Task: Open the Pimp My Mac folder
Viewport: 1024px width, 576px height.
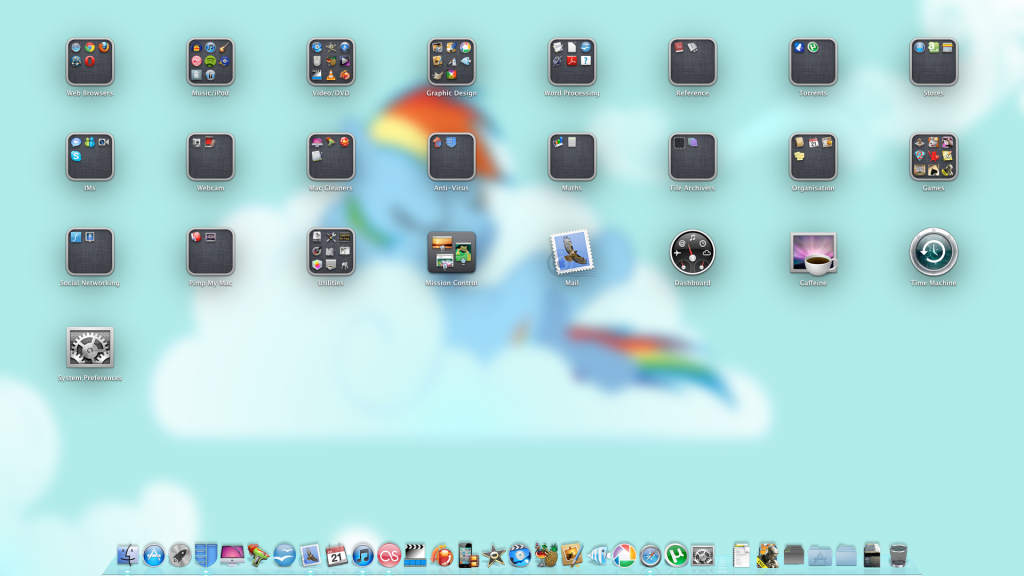Action: pyautogui.click(x=210, y=251)
